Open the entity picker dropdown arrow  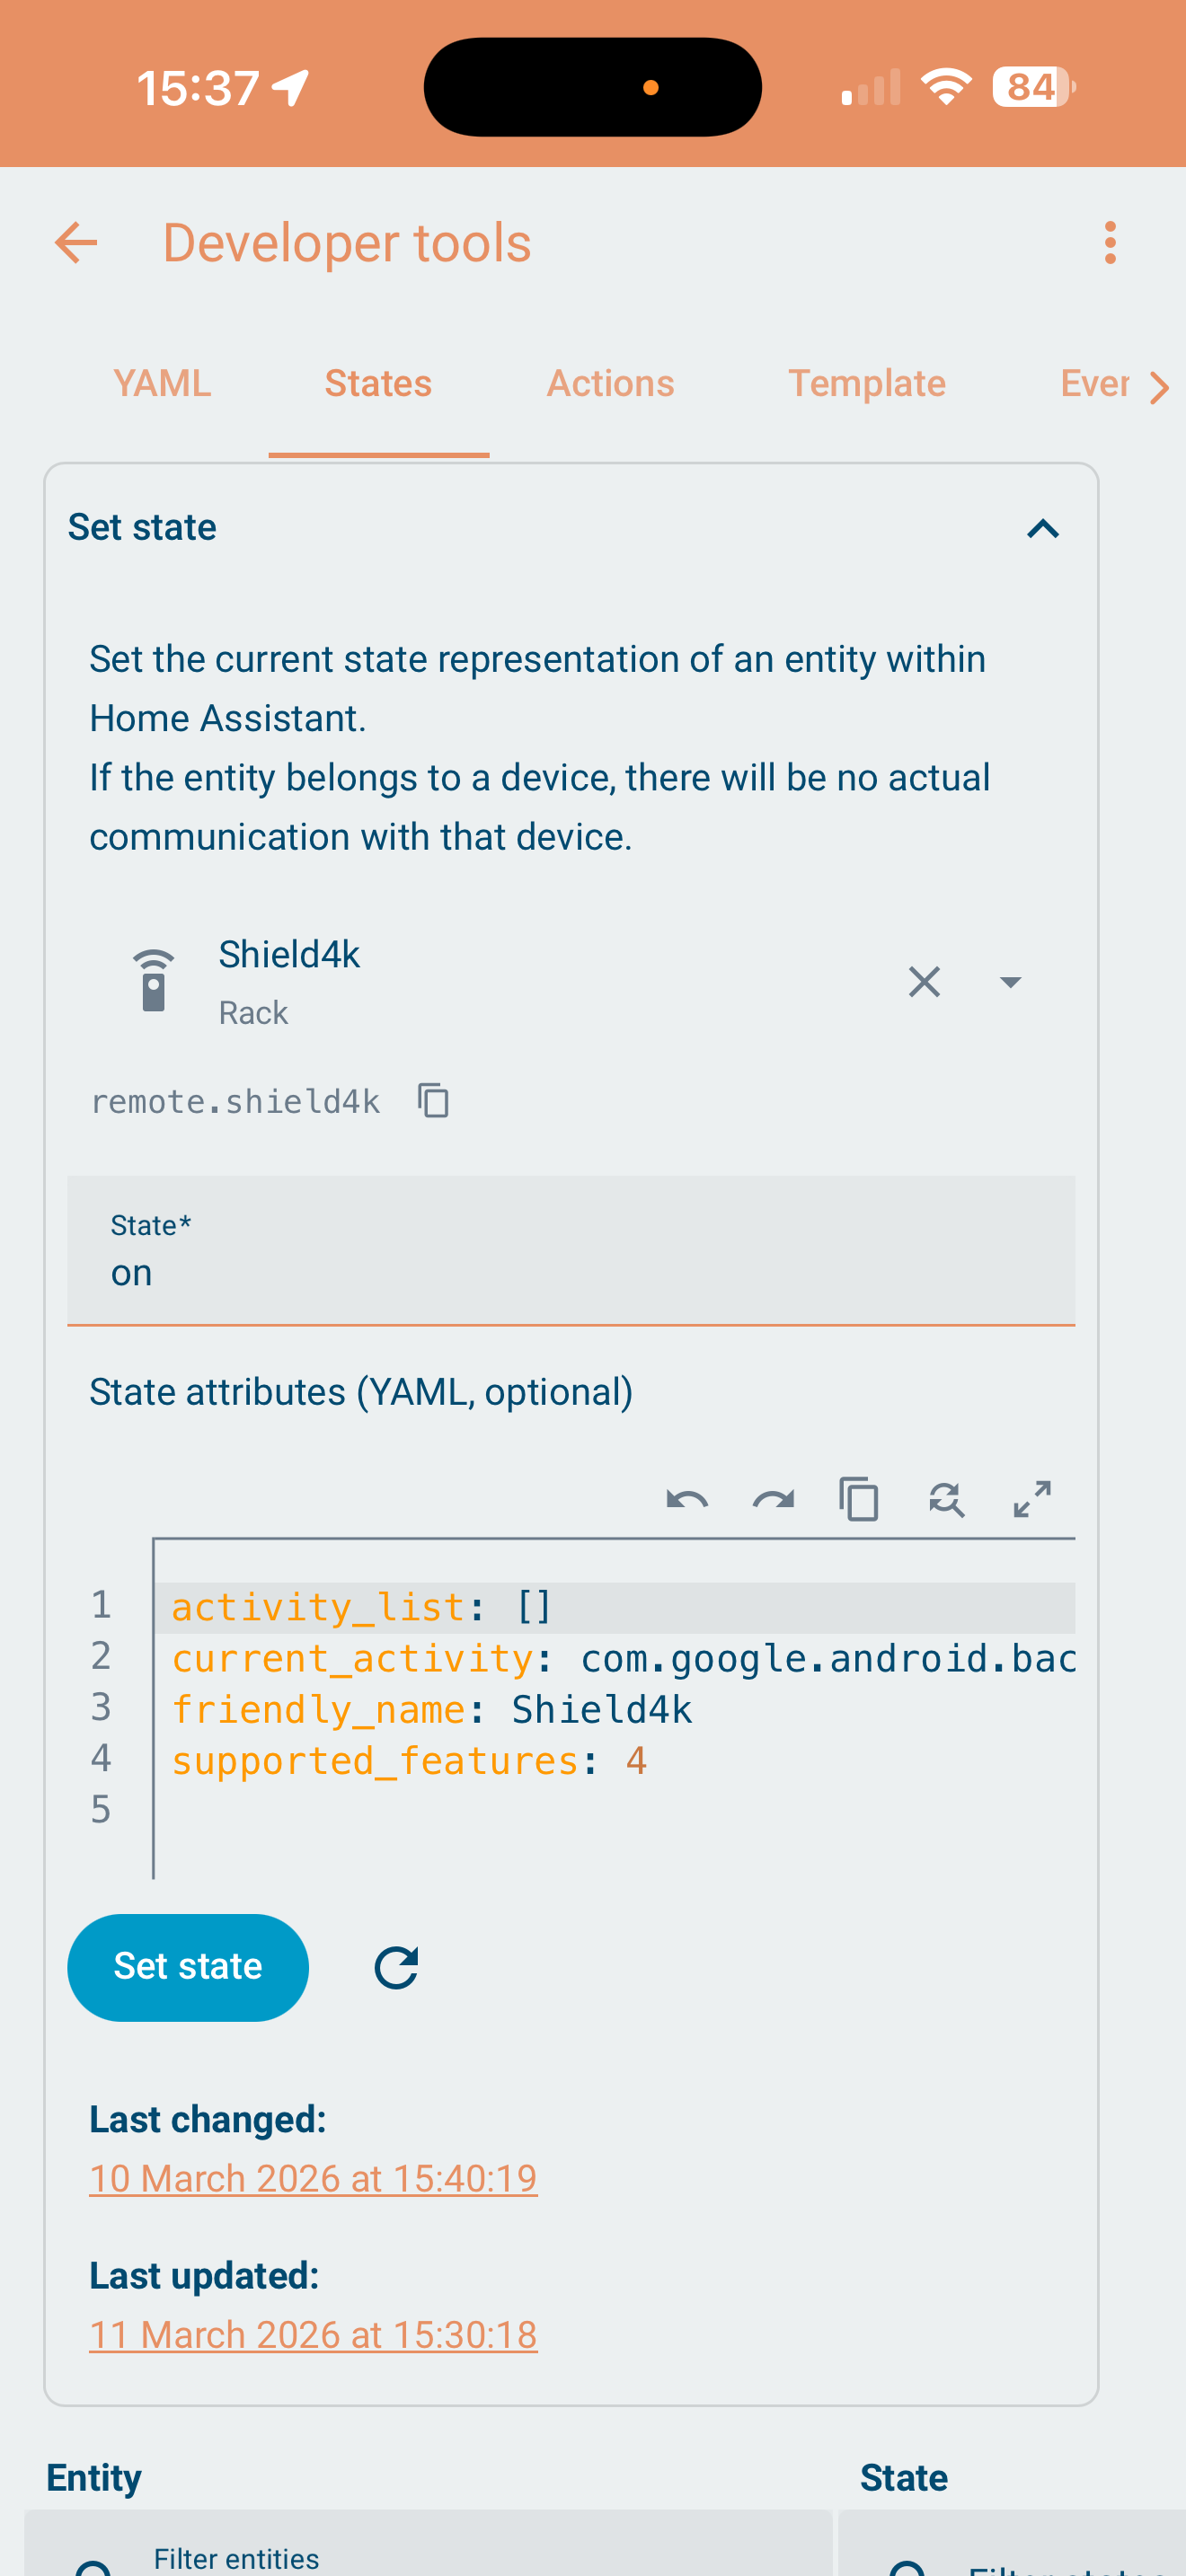tap(1011, 982)
